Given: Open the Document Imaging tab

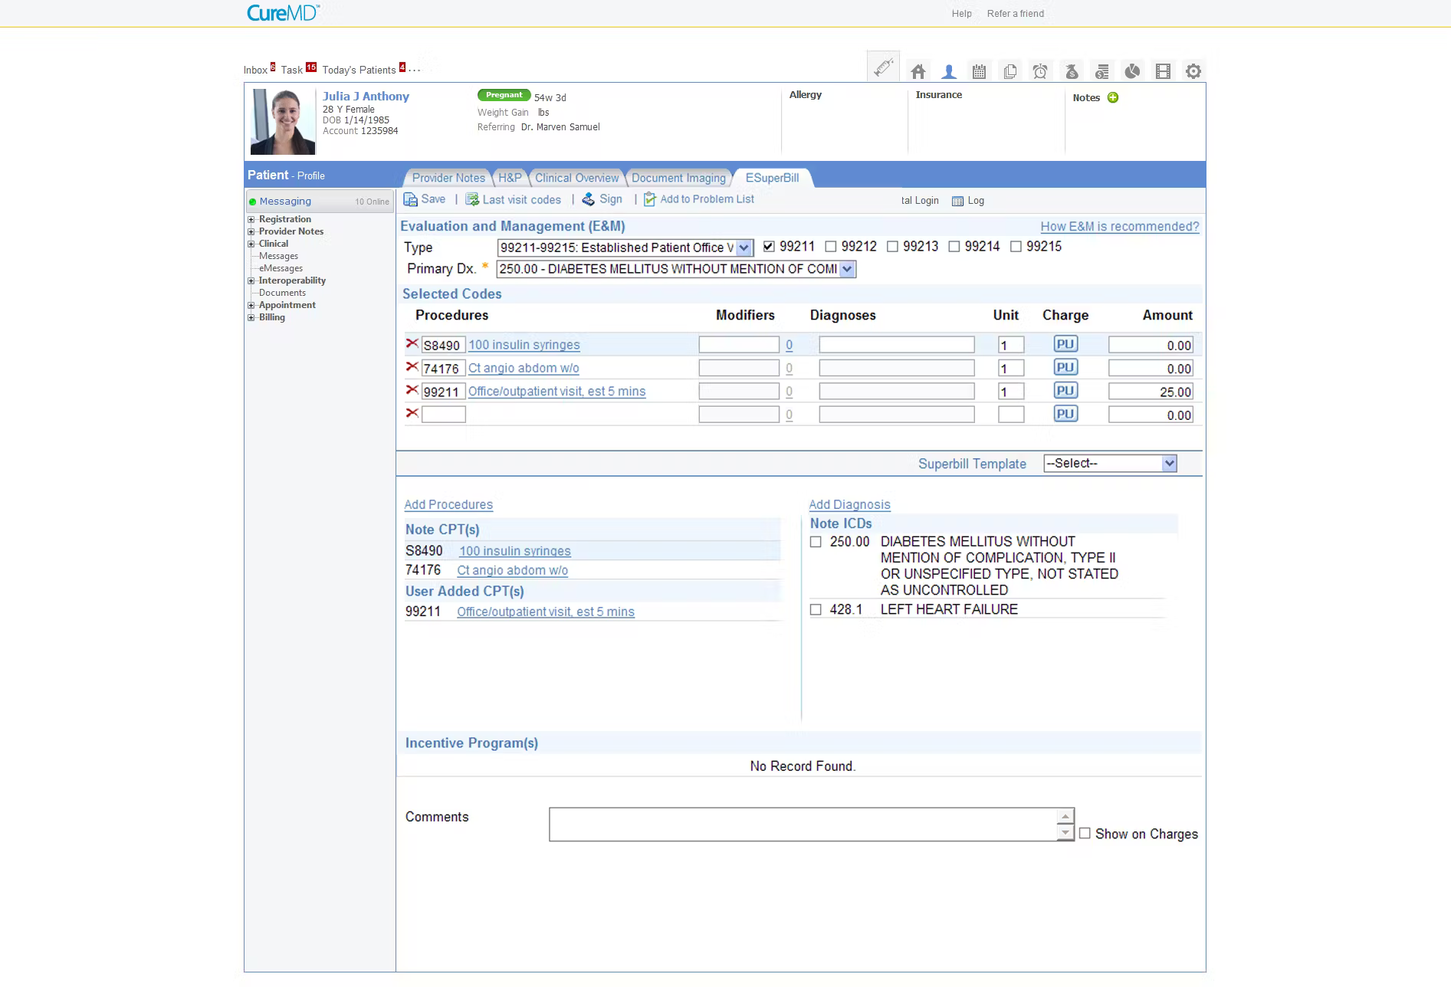Looking at the screenshot, I should pos(678,177).
